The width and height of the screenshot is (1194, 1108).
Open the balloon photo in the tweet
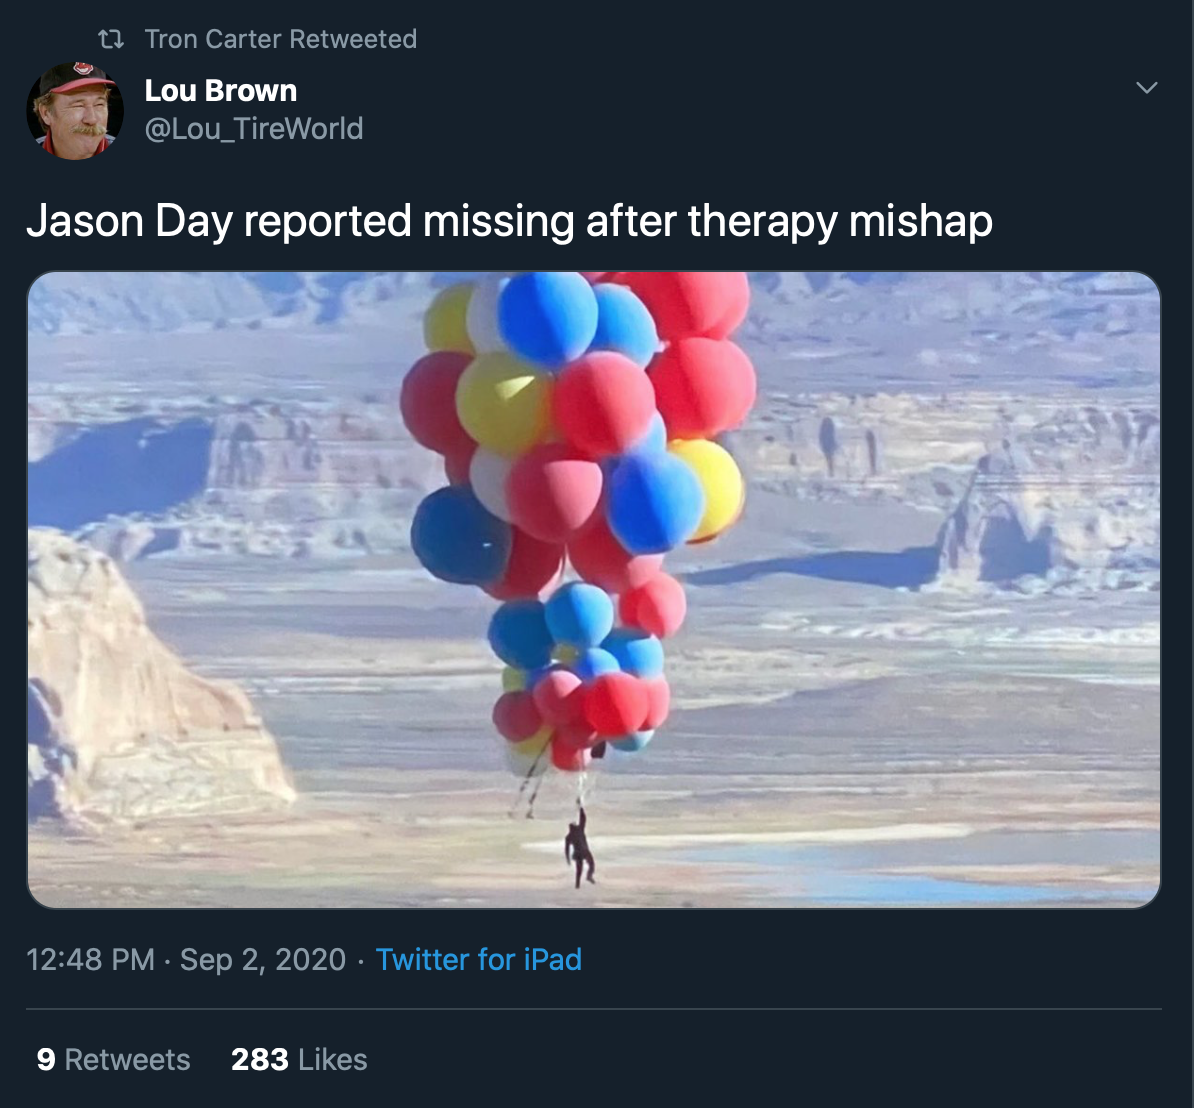click(594, 589)
